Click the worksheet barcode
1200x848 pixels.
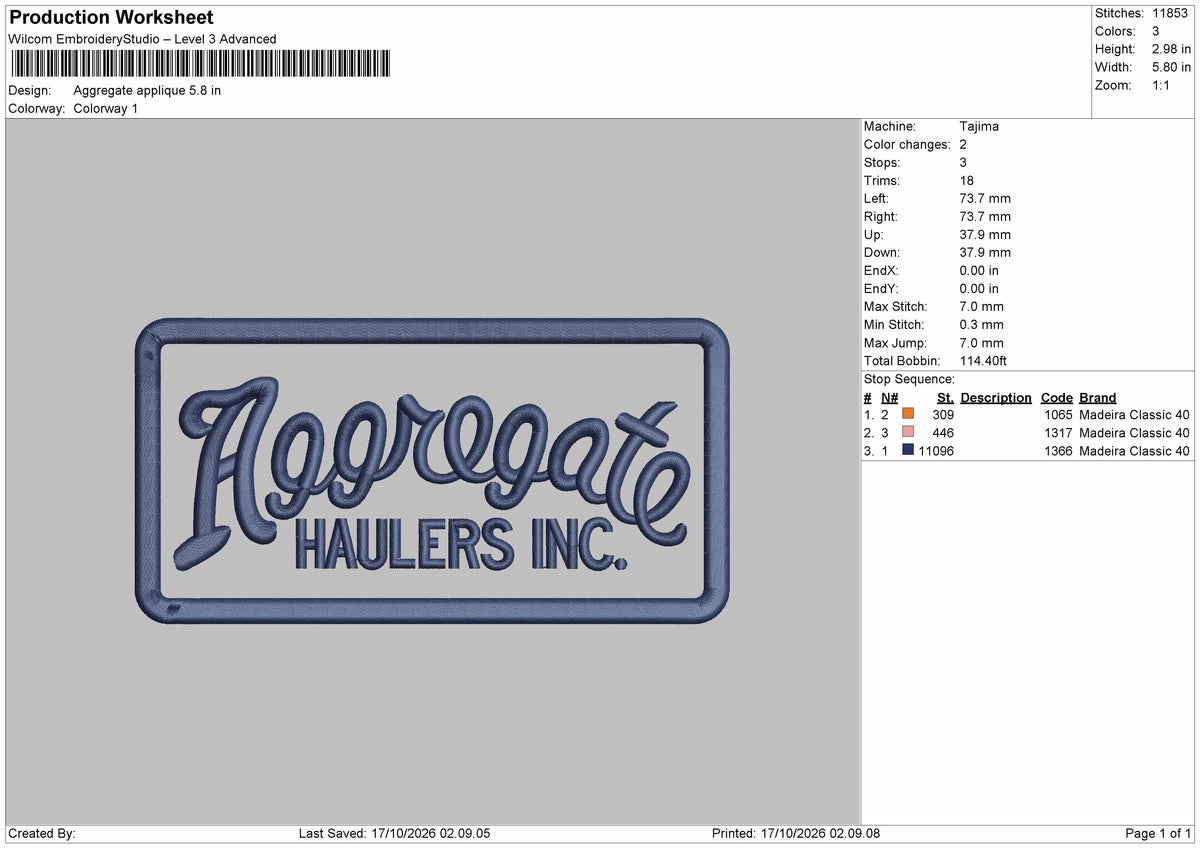[x=200, y=64]
